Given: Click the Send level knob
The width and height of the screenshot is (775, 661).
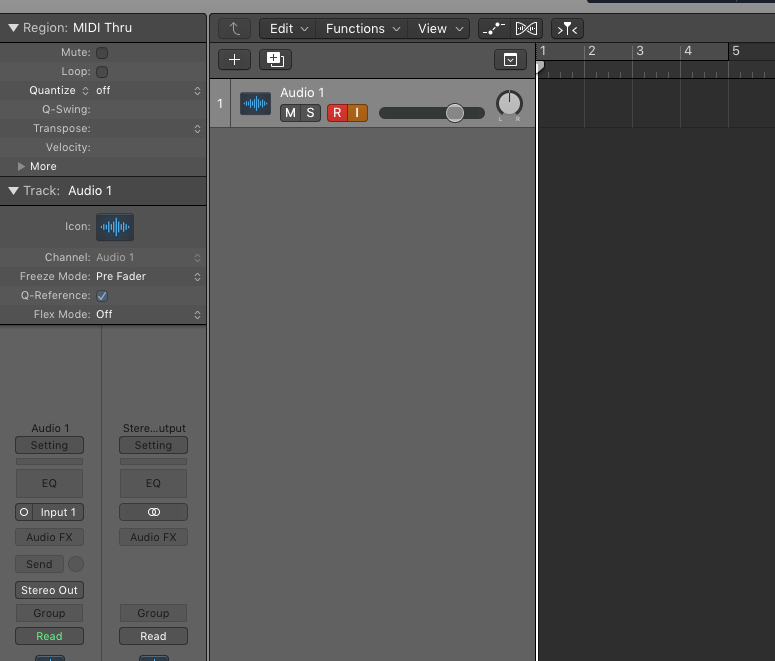Looking at the screenshot, I should pyautogui.click(x=76, y=564).
